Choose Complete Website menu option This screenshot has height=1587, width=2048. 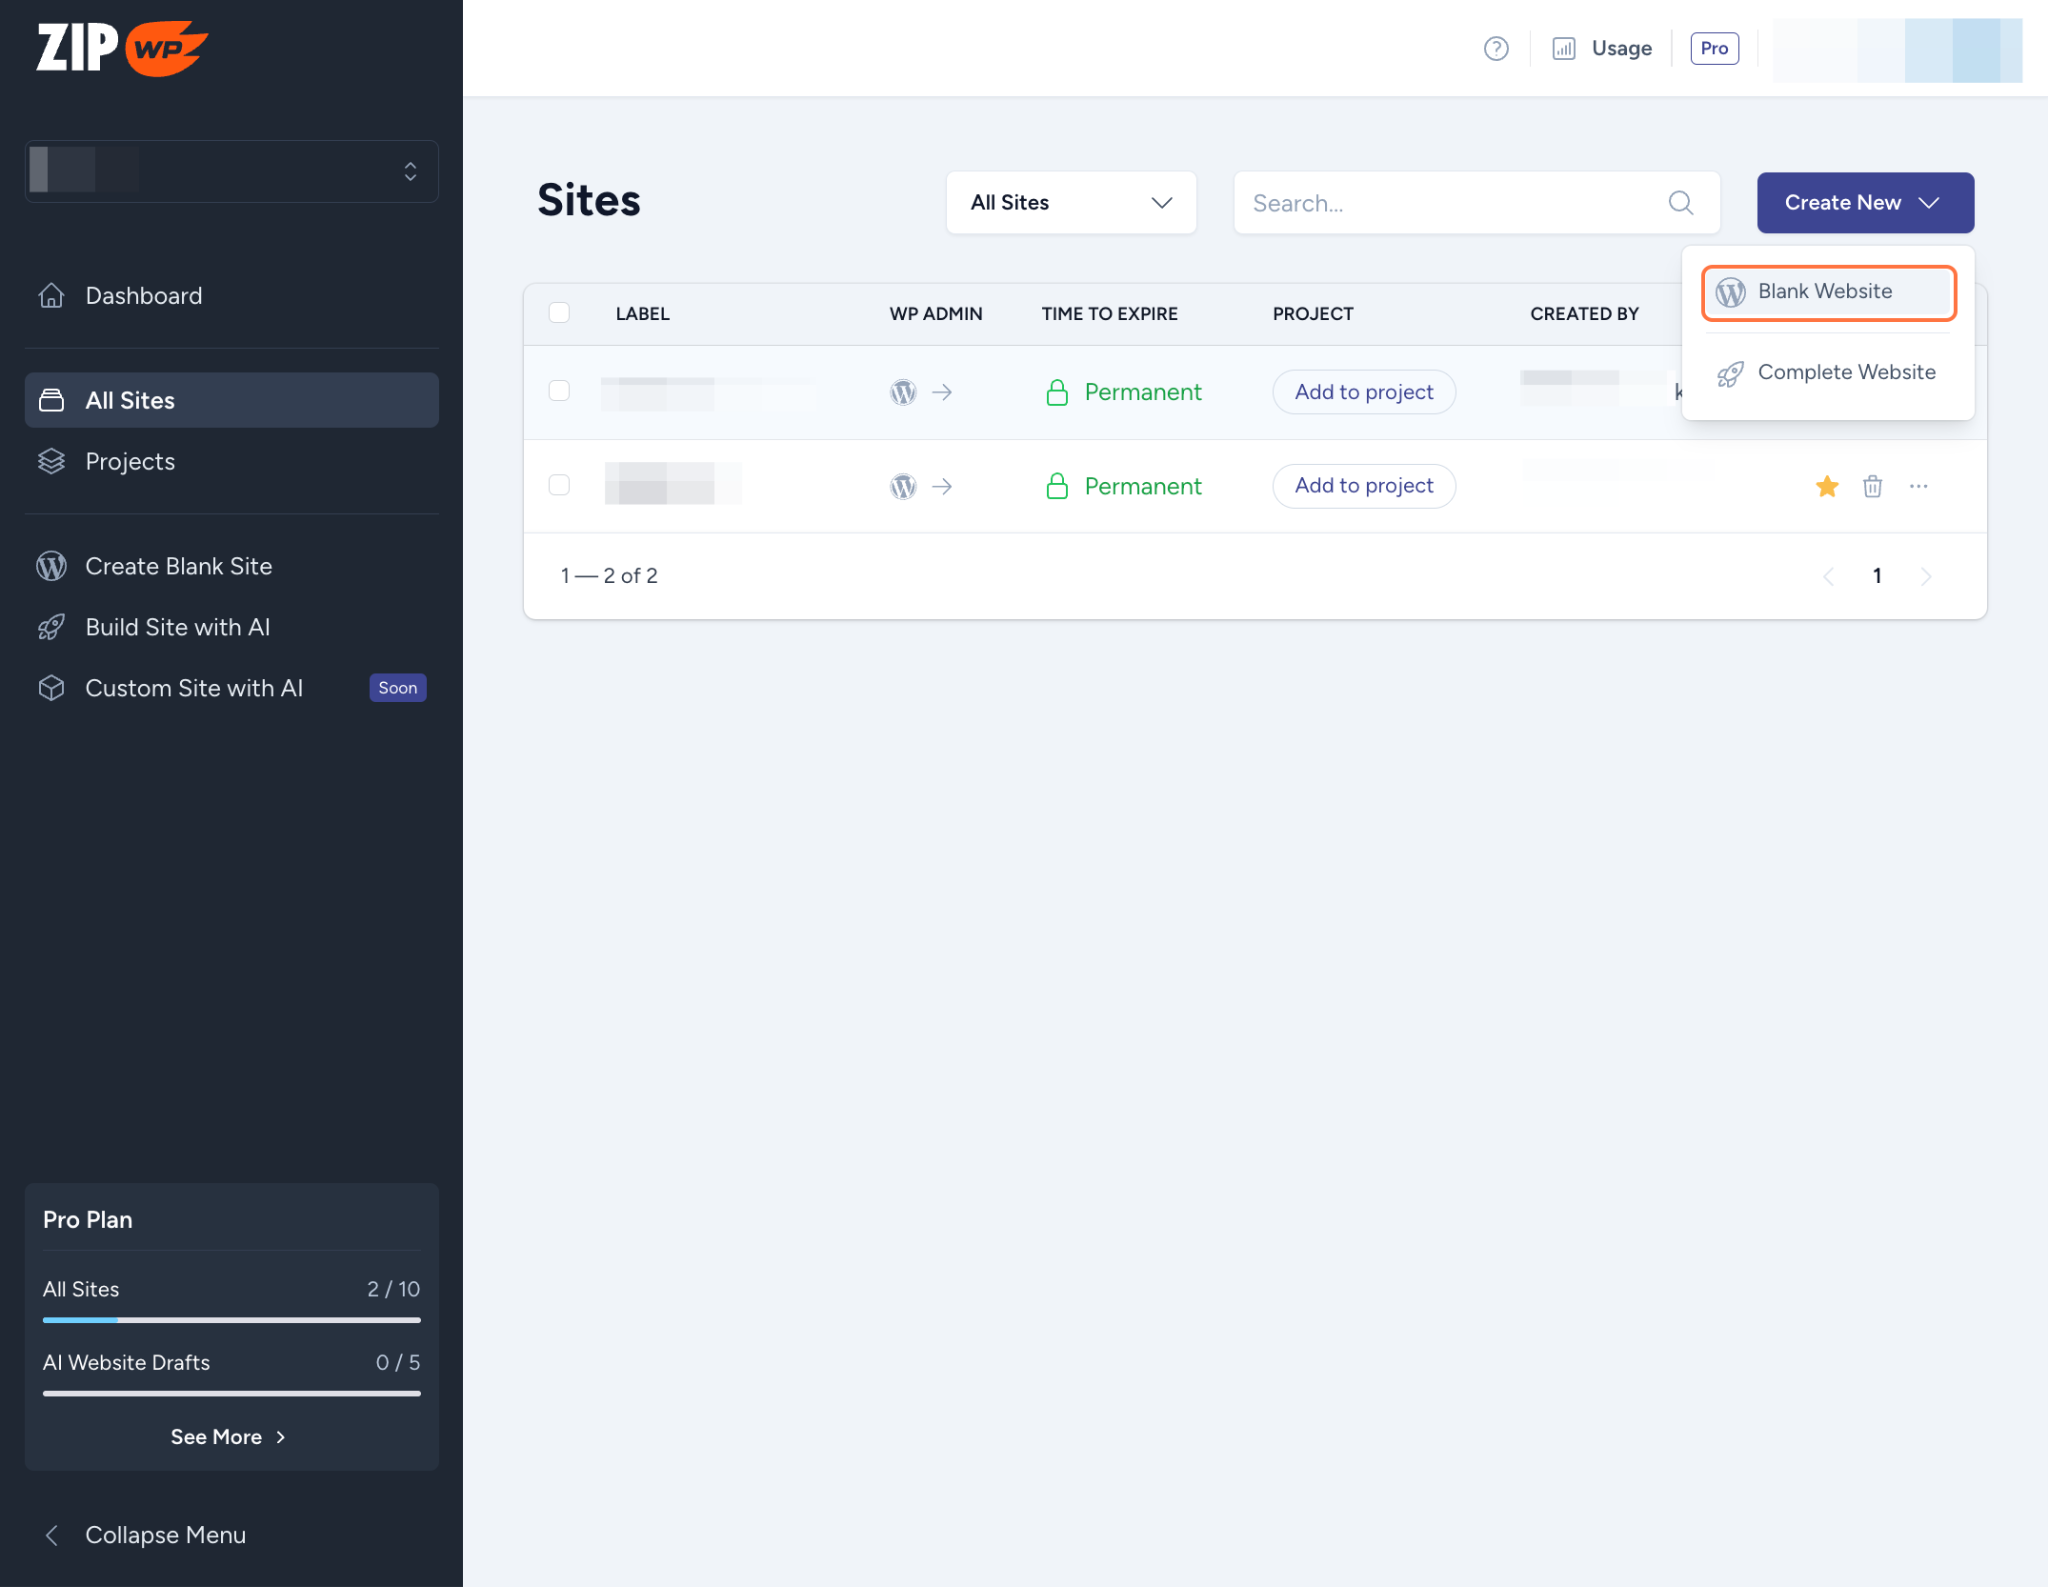[x=1827, y=373]
